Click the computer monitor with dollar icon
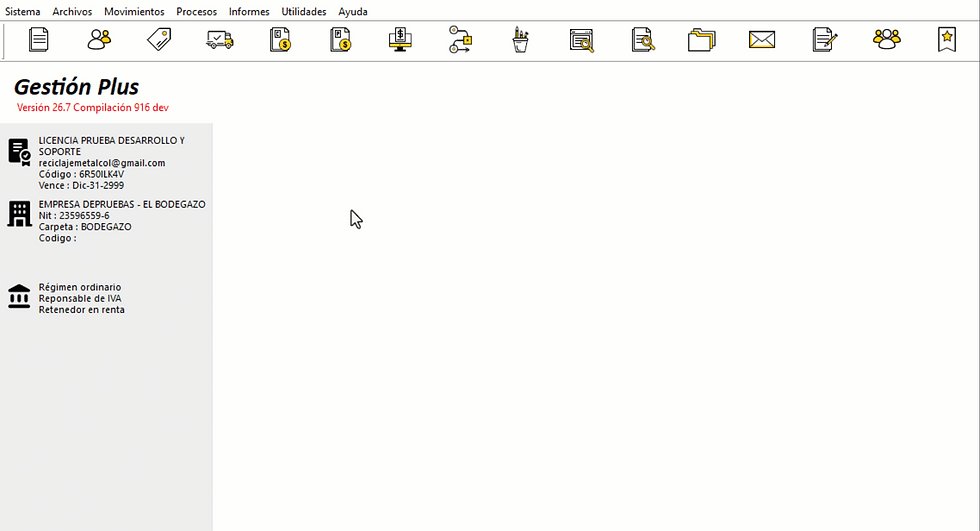 coord(400,40)
